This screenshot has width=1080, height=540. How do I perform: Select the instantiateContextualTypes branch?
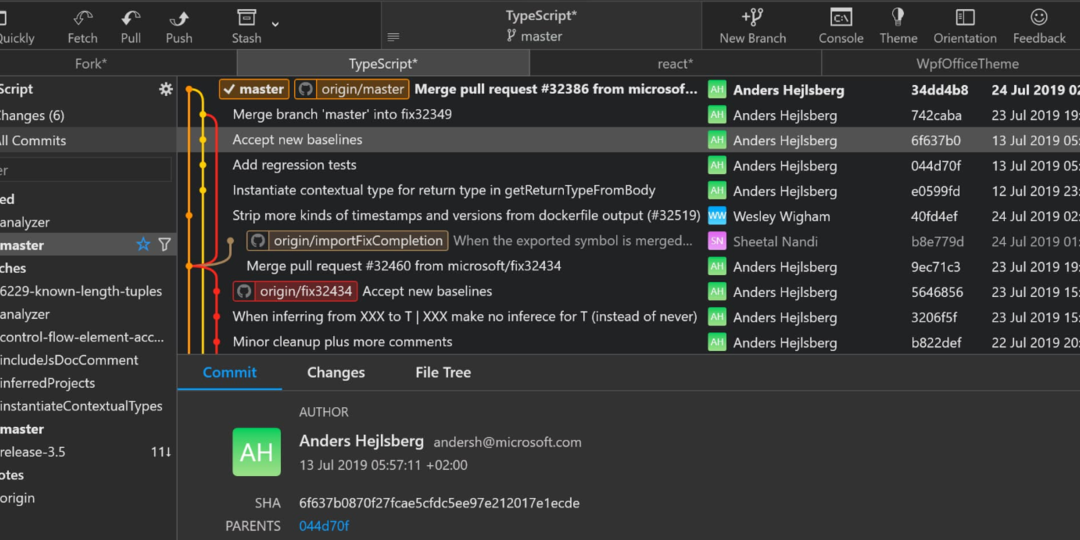click(x=81, y=406)
